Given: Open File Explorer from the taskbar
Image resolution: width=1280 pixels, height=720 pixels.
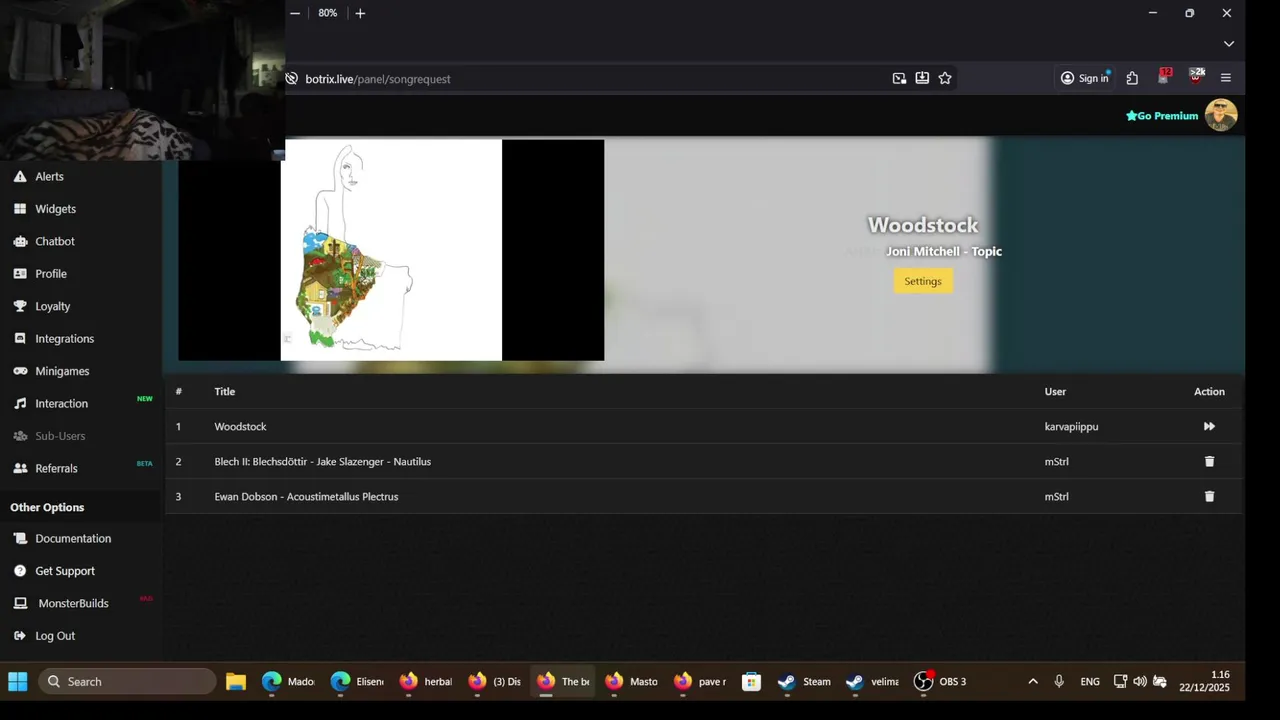Looking at the screenshot, I should (236, 682).
